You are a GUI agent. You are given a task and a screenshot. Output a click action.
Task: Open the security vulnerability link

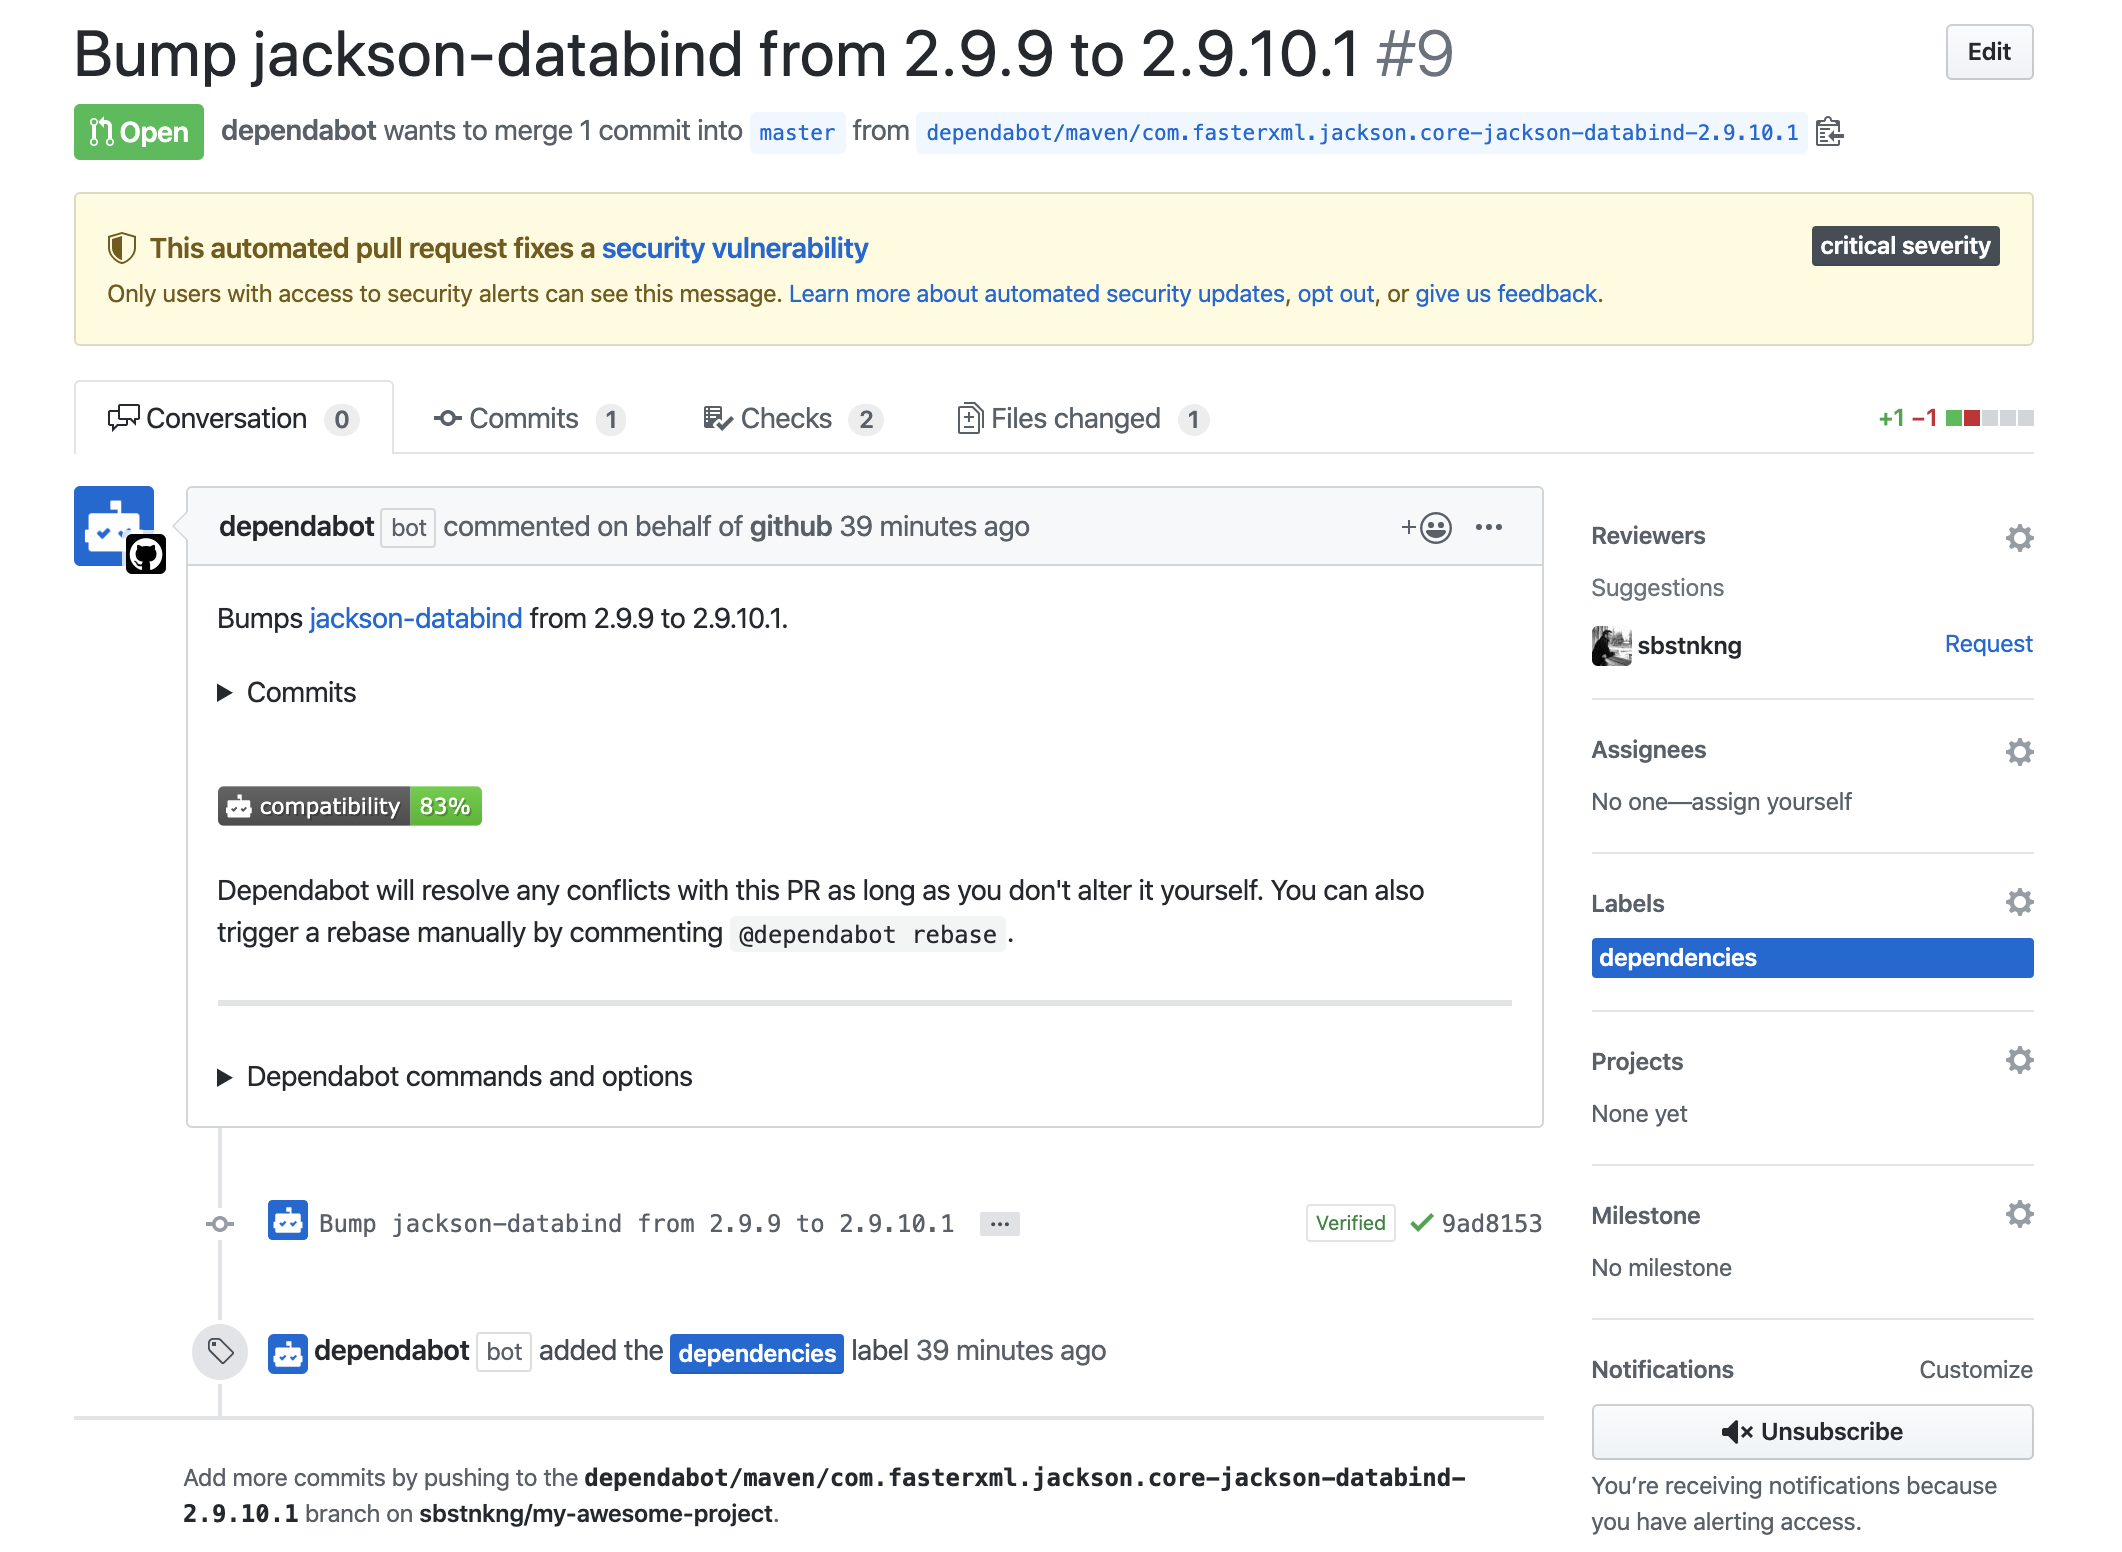pos(734,248)
